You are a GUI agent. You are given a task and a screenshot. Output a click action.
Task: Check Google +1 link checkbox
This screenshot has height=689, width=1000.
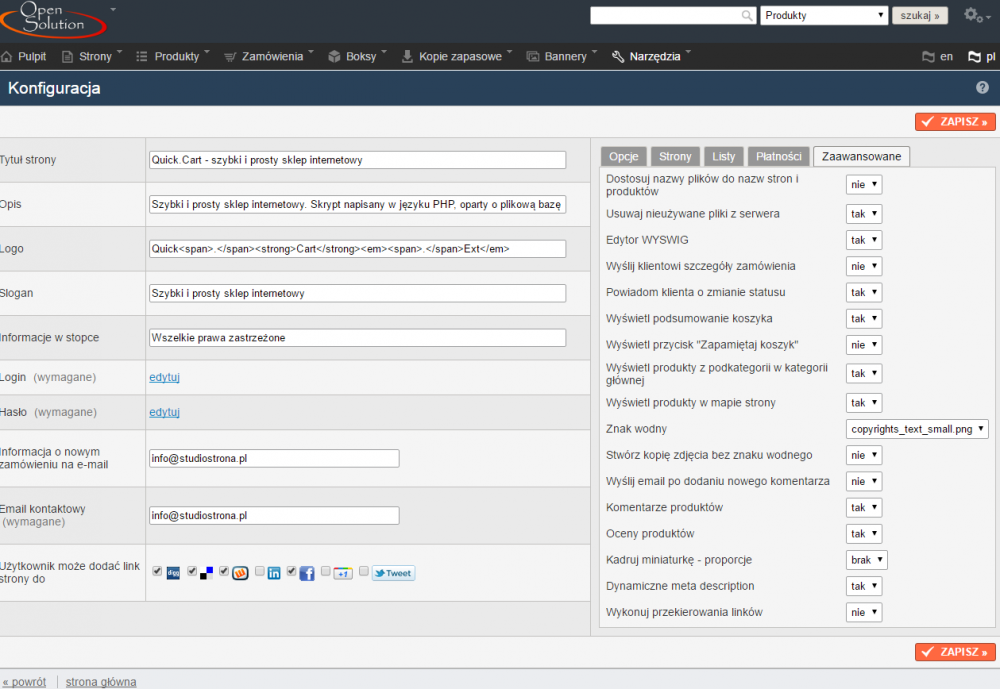click(325, 571)
